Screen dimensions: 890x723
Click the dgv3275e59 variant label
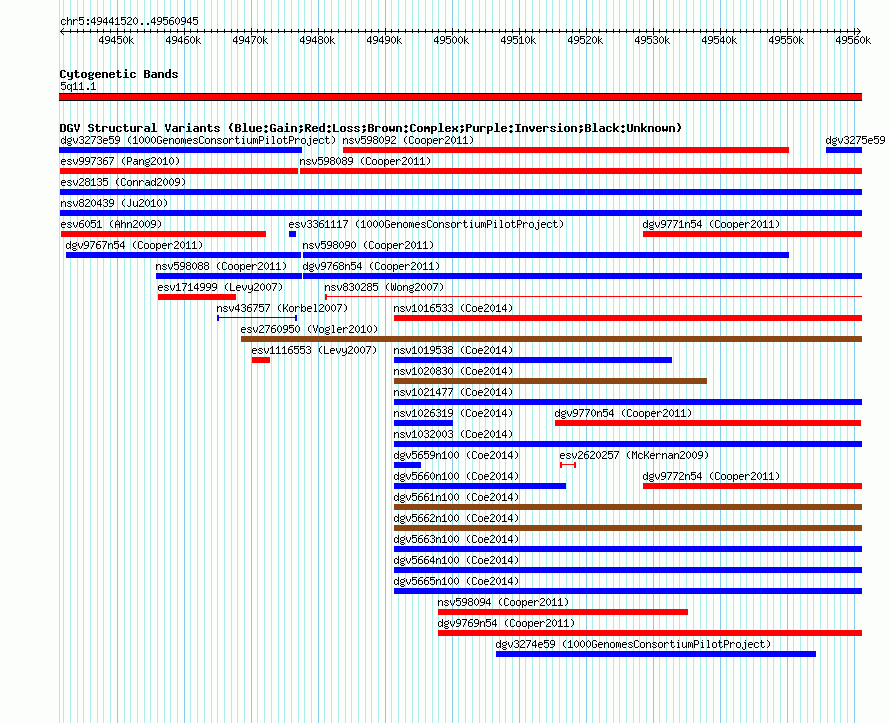pyautogui.click(x=855, y=140)
